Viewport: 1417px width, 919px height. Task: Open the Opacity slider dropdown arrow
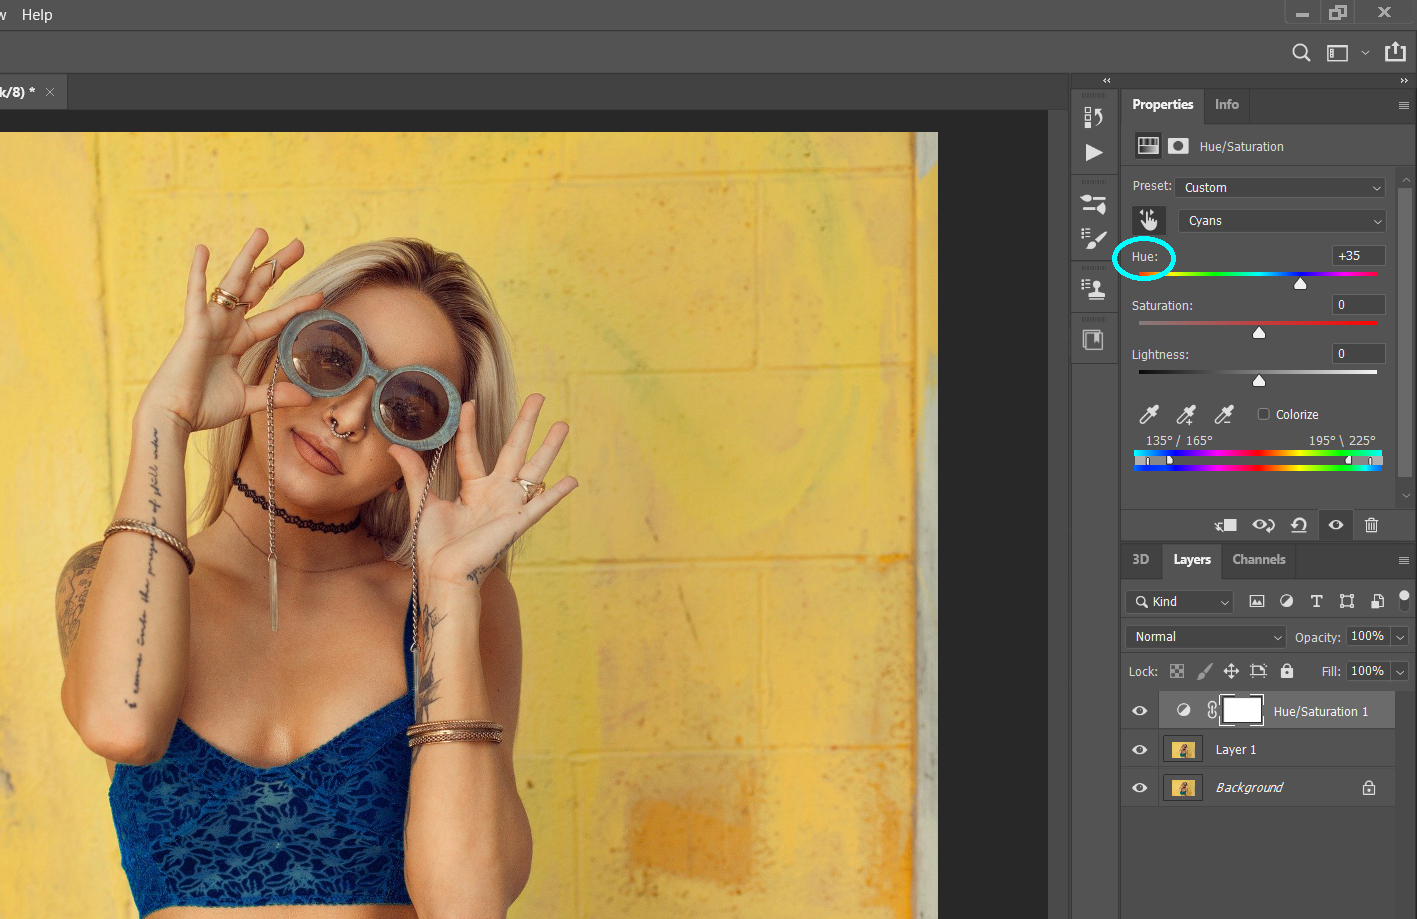[x=1400, y=637]
